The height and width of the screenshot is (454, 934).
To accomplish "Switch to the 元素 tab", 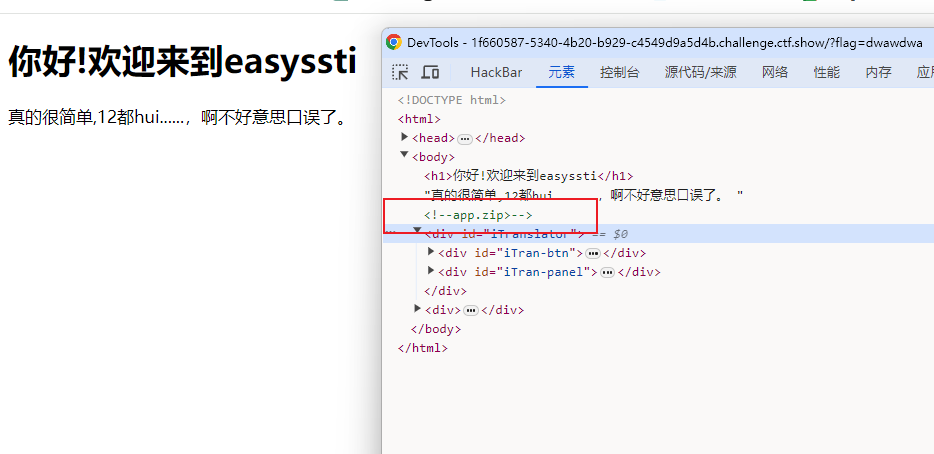I will [562, 73].
